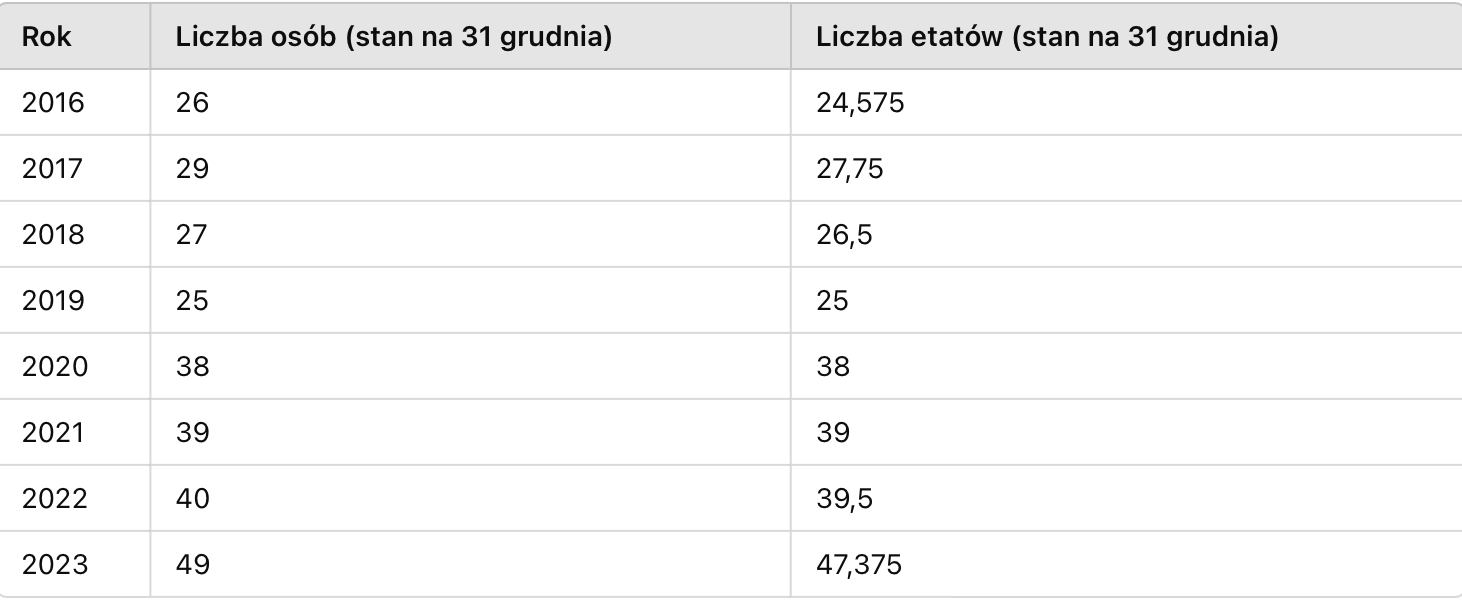Select the 2019 year cell

[x=75, y=300]
